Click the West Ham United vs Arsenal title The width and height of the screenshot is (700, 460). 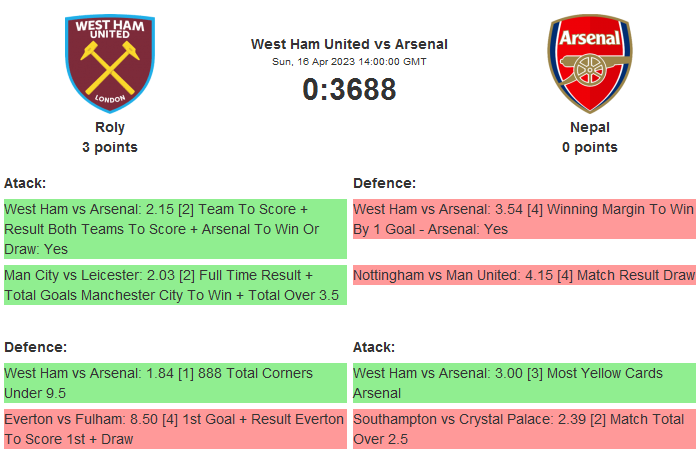[x=349, y=44]
